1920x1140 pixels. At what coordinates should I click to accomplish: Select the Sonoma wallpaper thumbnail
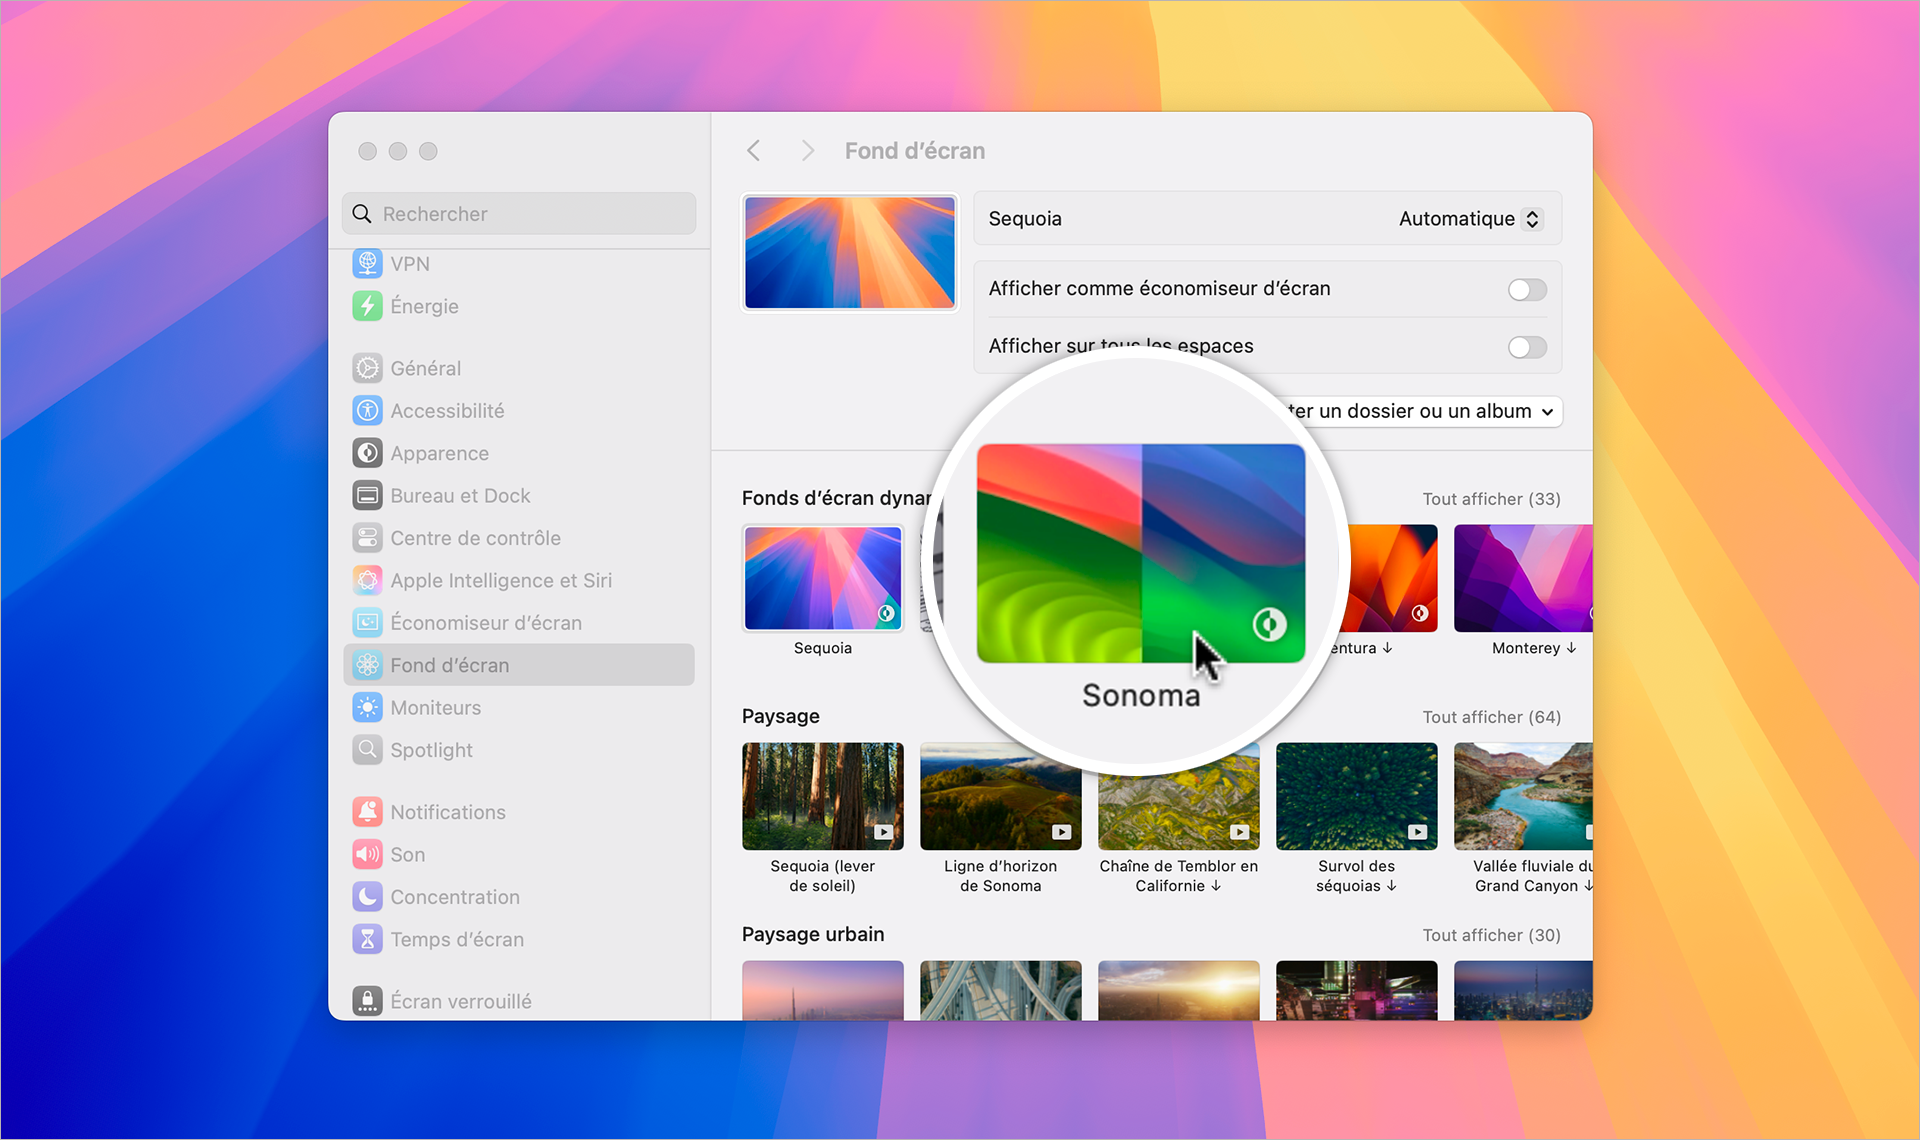coord(1142,554)
